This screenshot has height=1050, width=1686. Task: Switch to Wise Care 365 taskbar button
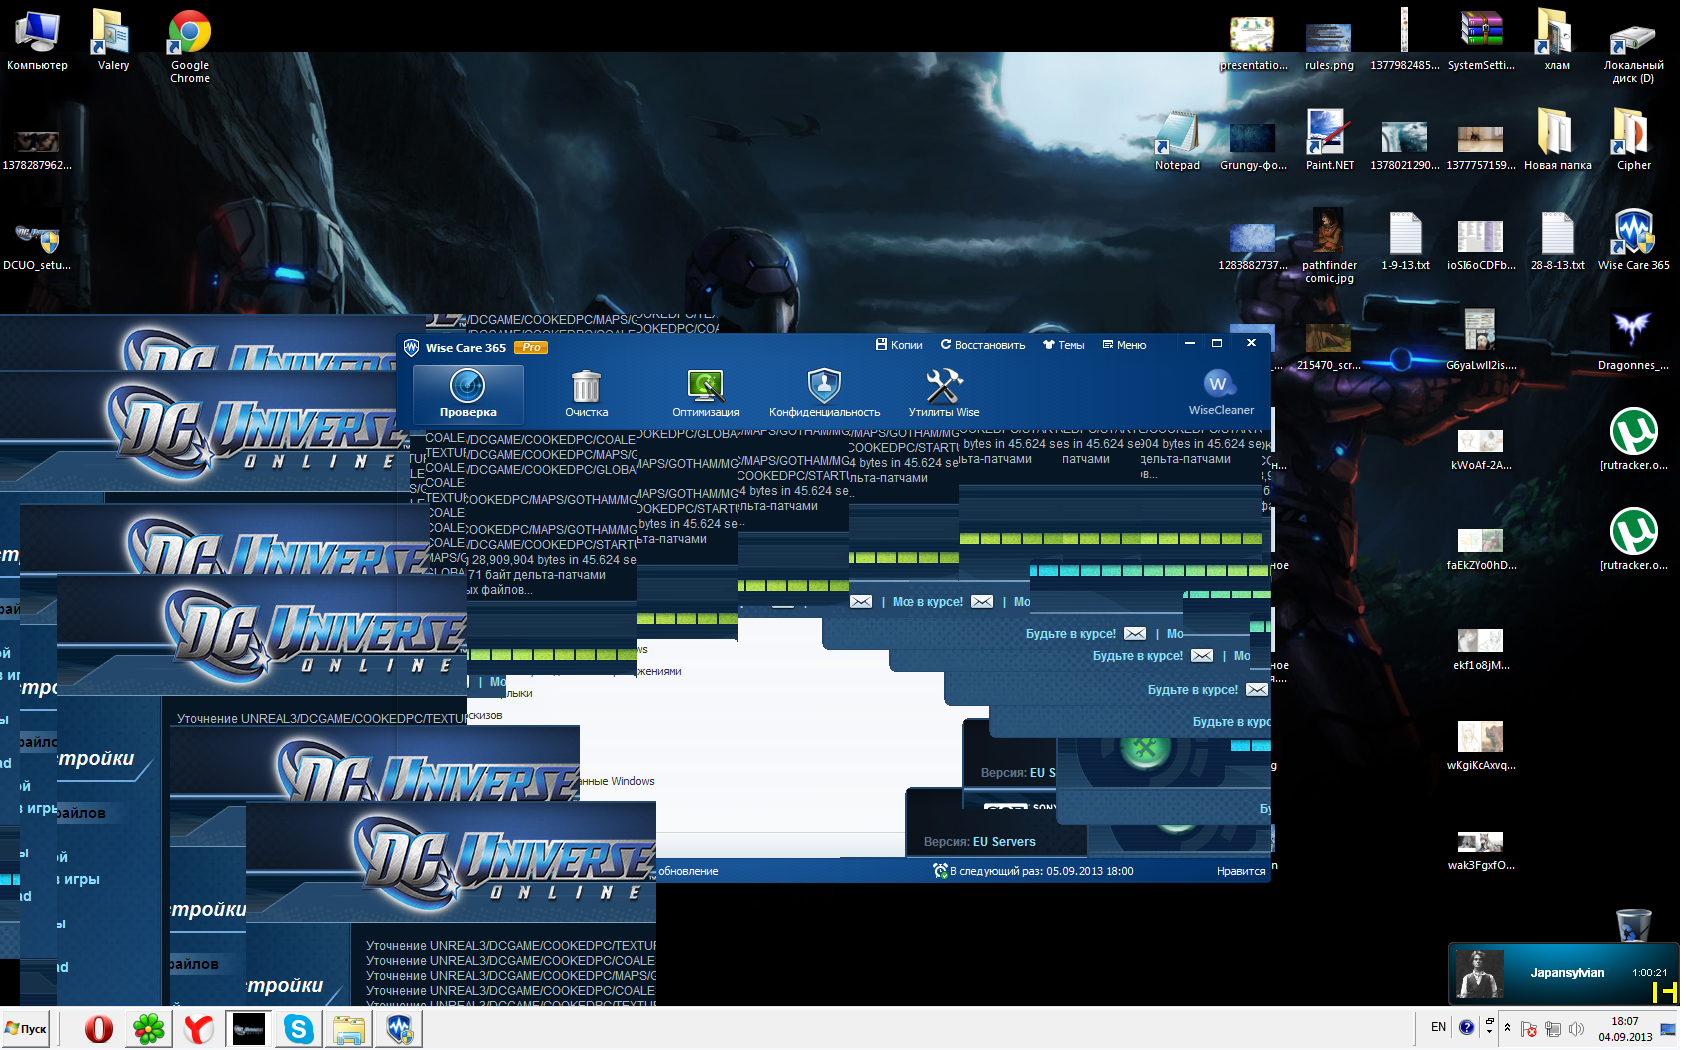coord(399,1029)
